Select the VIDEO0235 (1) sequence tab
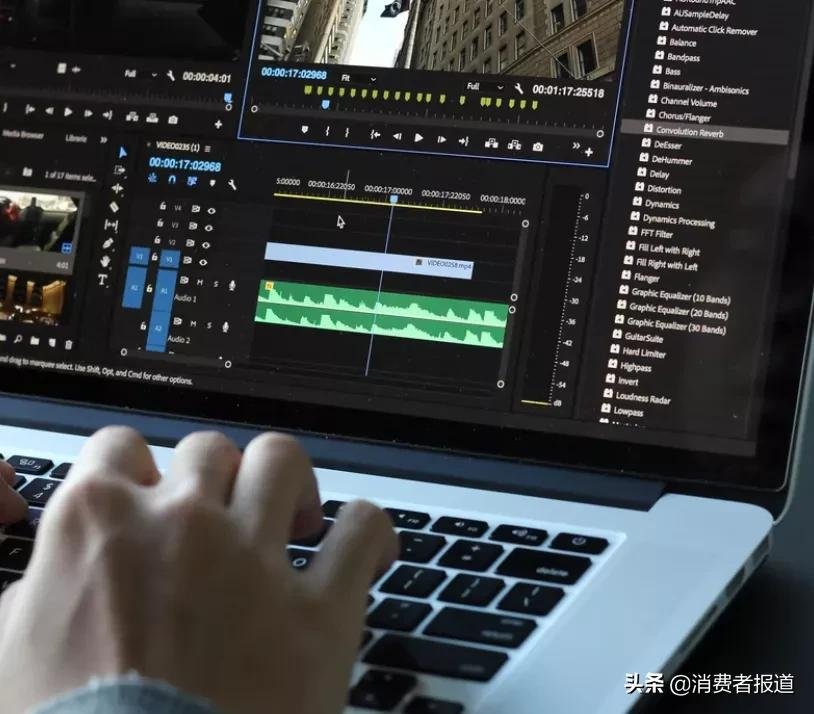The image size is (814, 714). (x=178, y=146)
